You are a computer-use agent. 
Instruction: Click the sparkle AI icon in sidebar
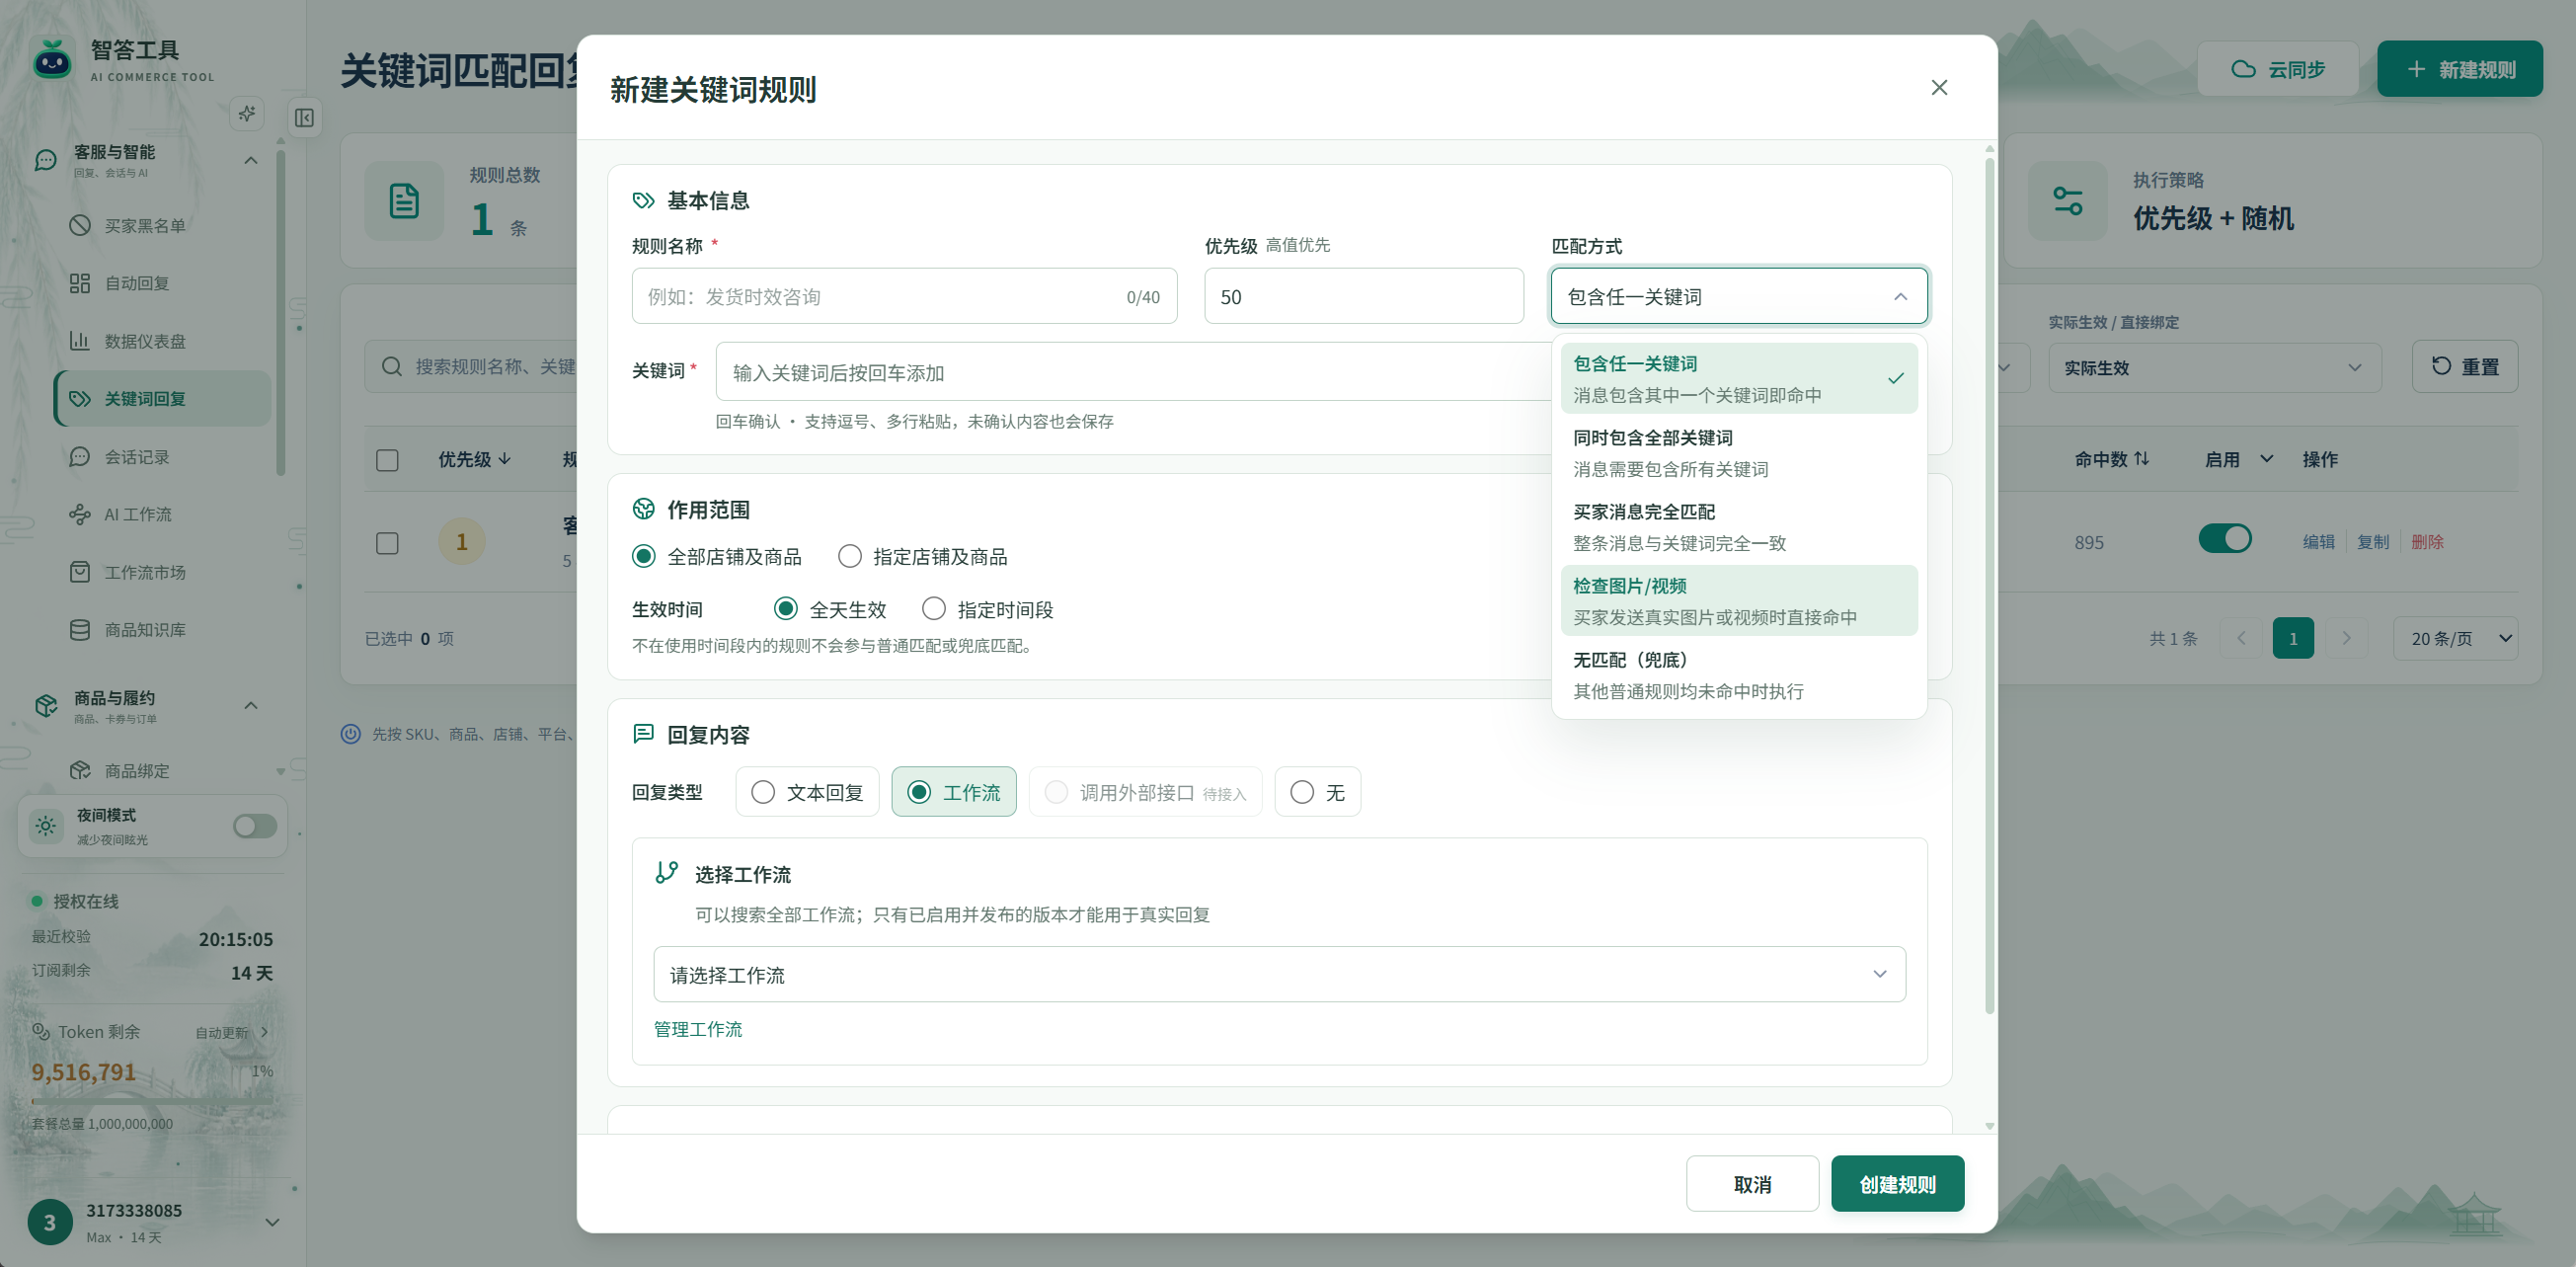(247, 113)
